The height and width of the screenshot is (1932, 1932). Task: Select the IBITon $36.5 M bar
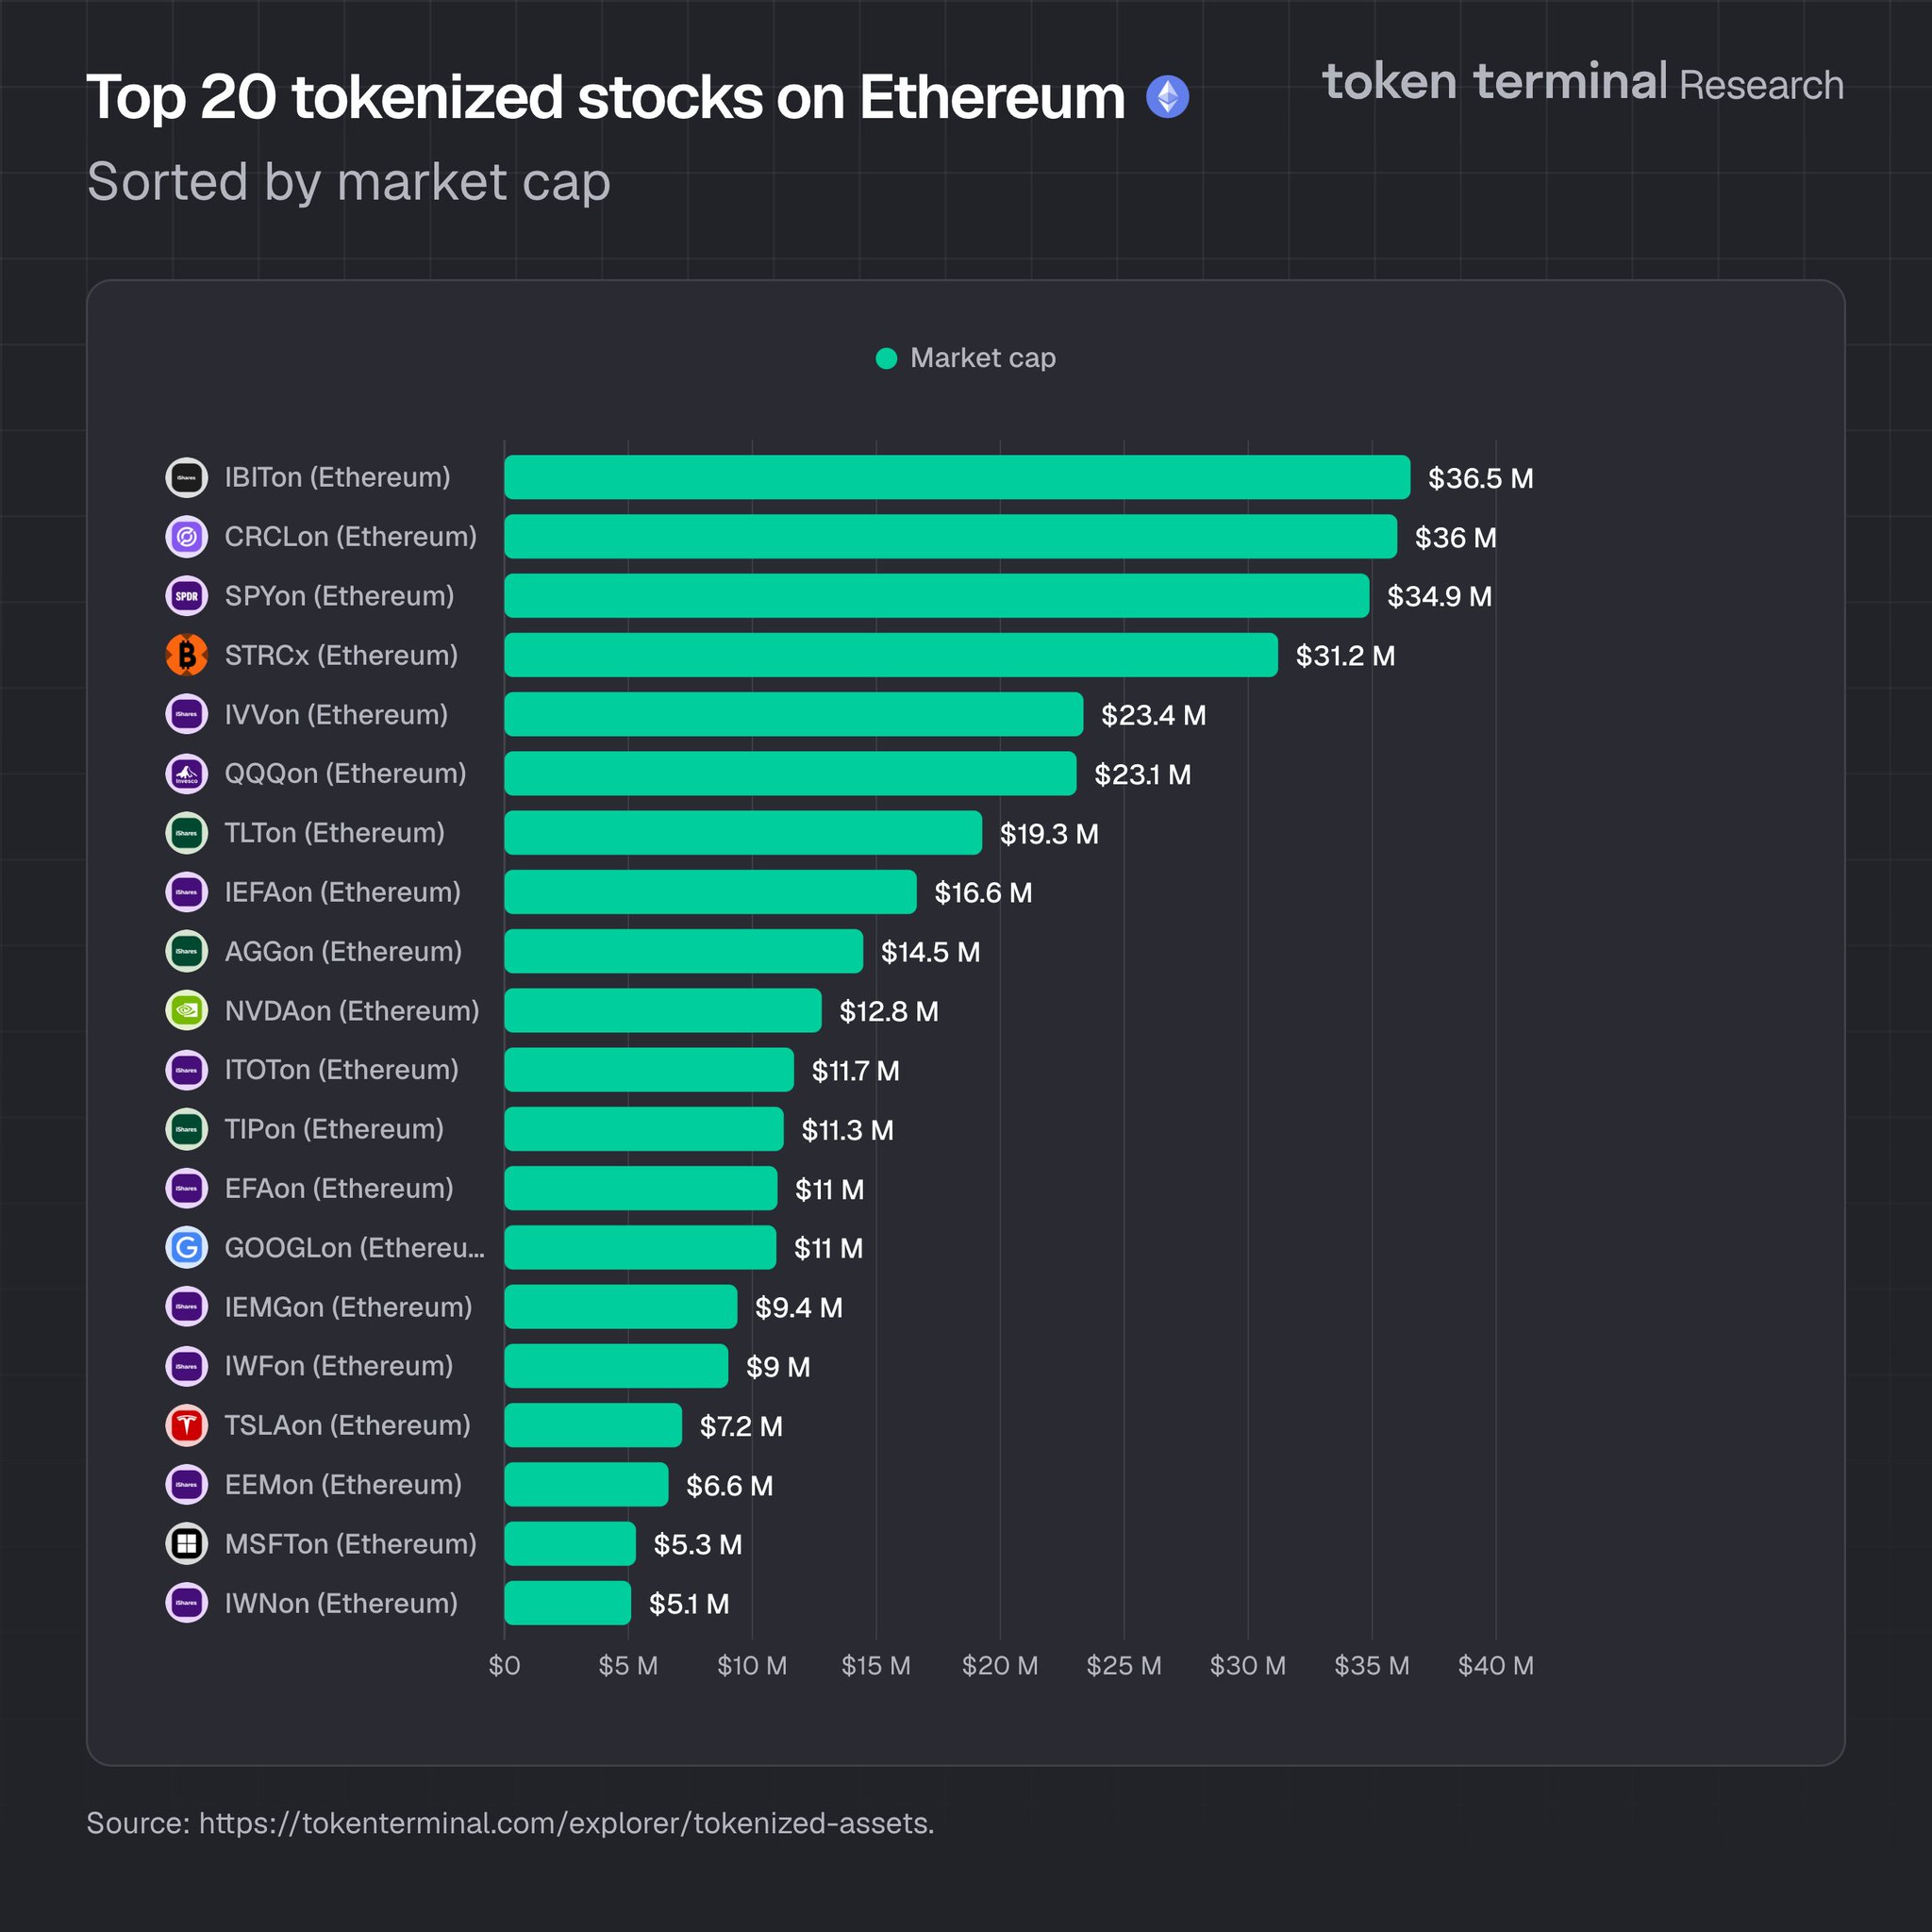coord(956,477)
